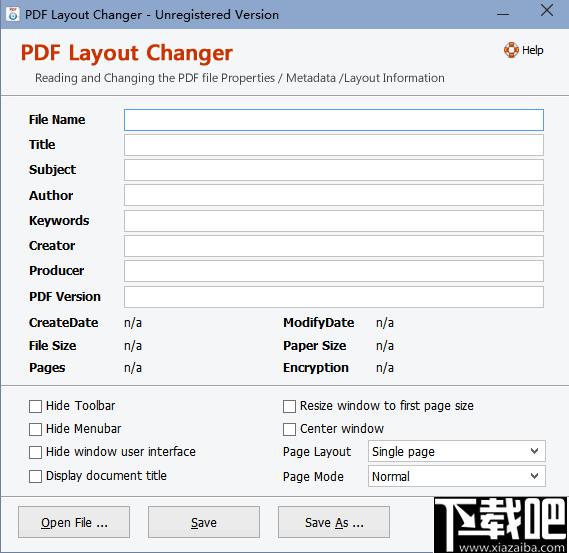The image size is (569, 553).
Task: Toggle the Center window checkbox
Action: tap(289, 429)
